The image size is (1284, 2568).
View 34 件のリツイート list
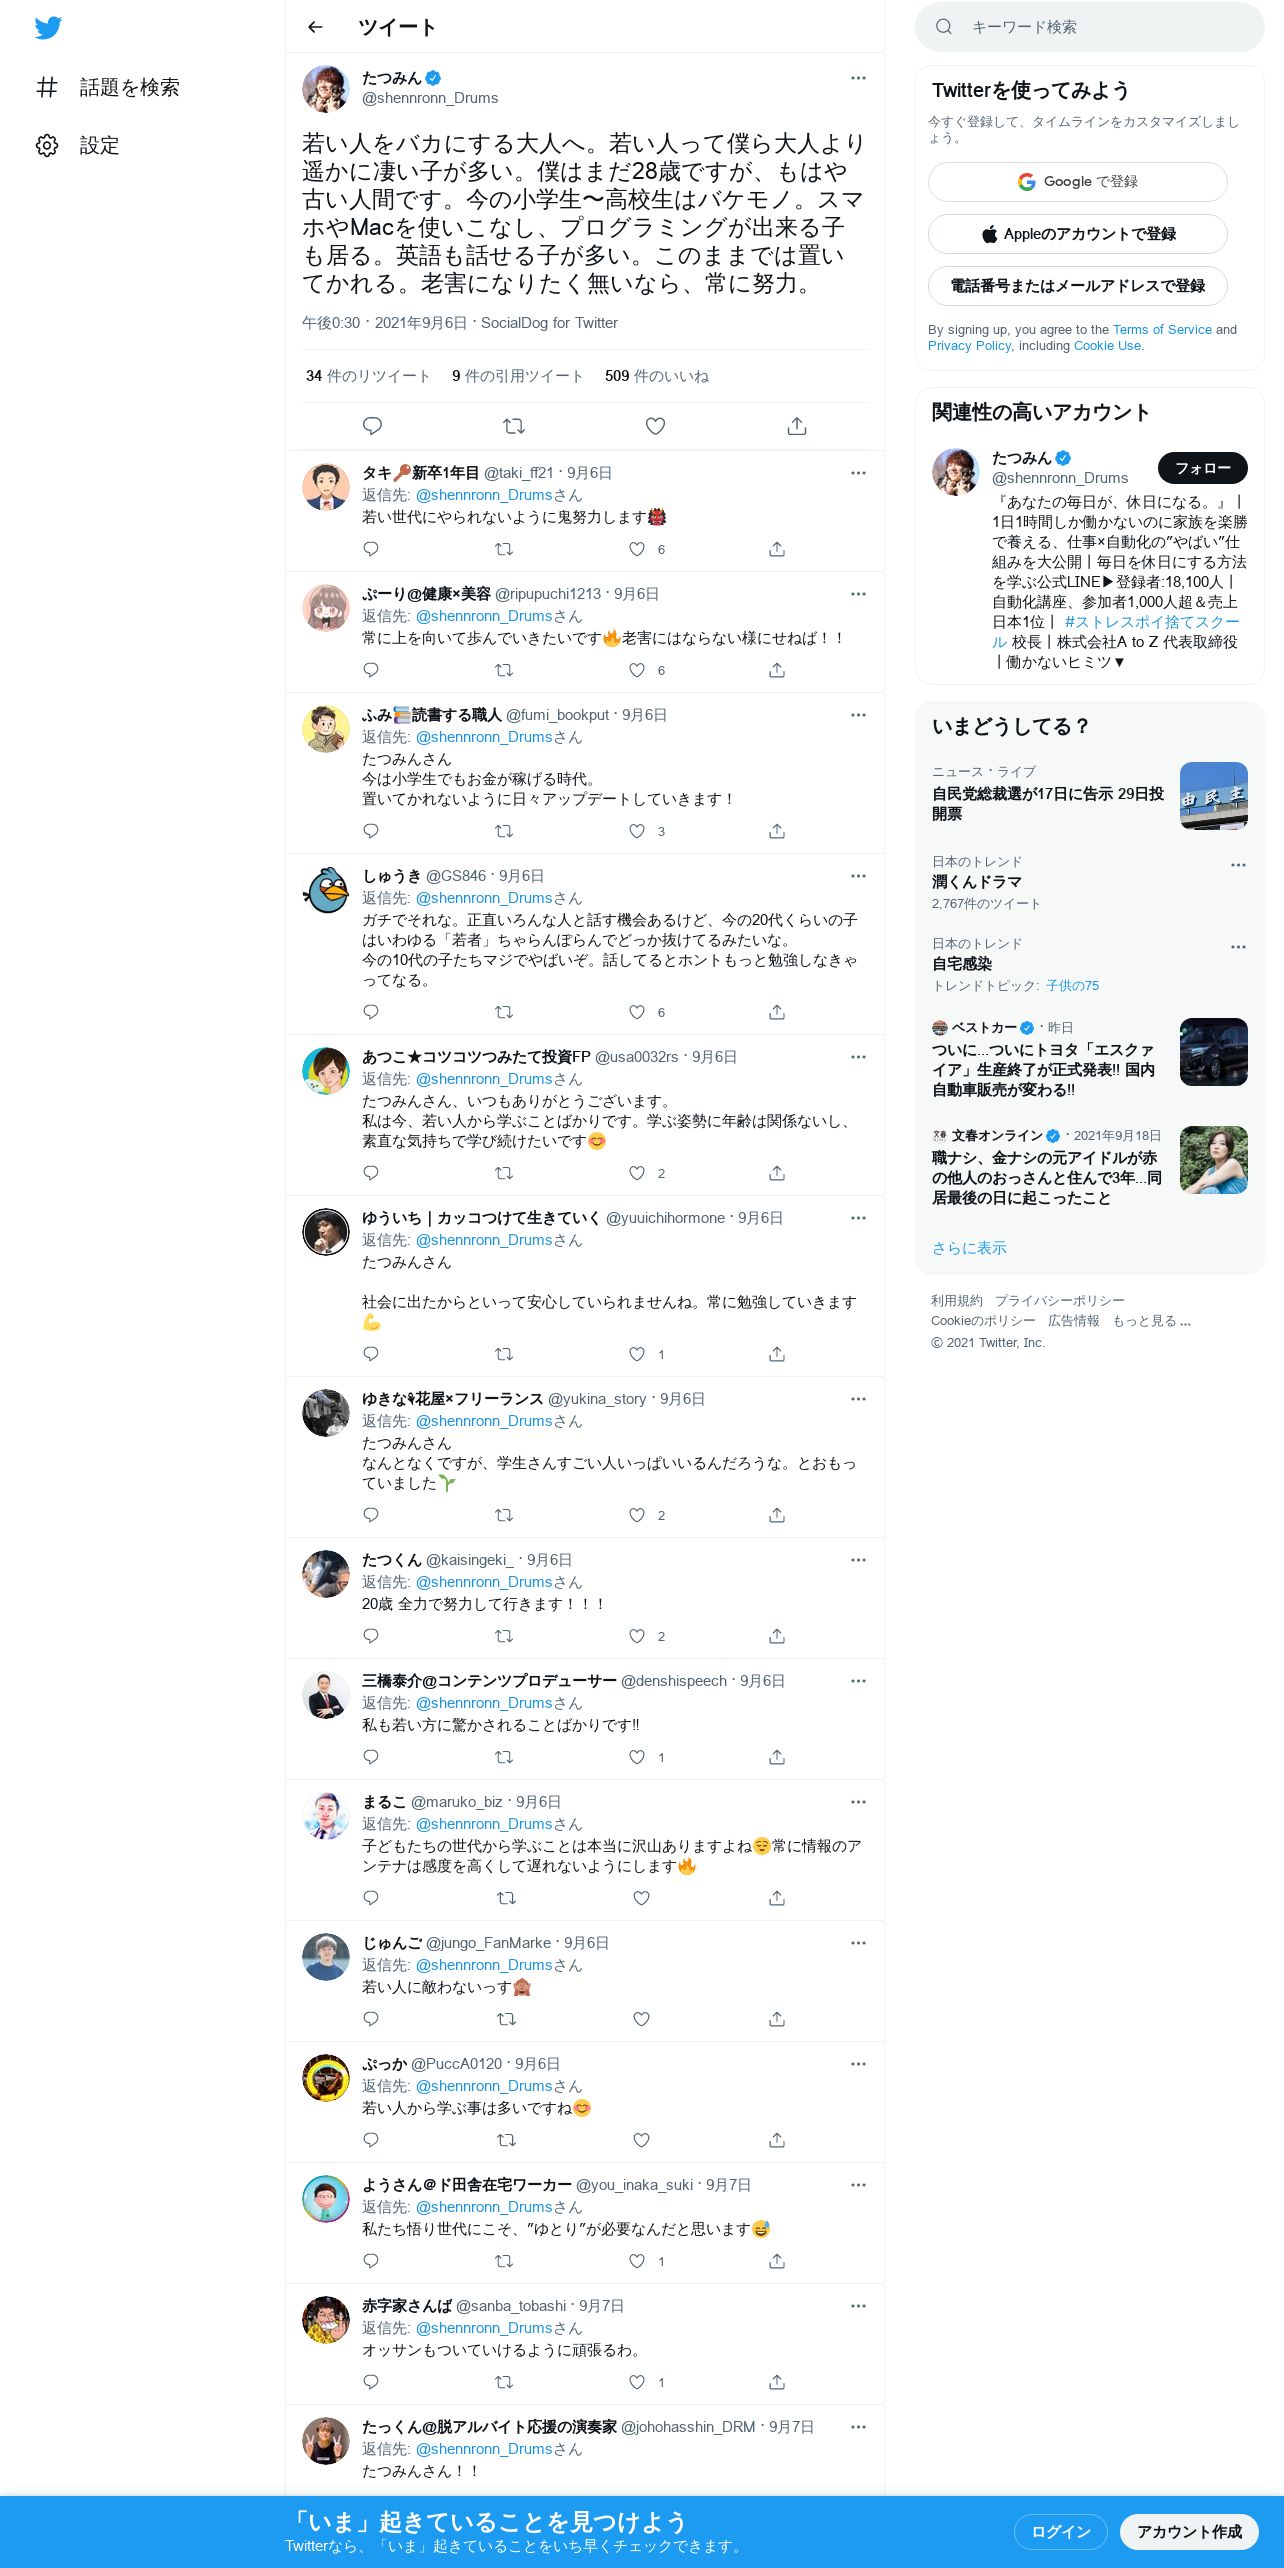pyautogui.click(x=368, y=376)
